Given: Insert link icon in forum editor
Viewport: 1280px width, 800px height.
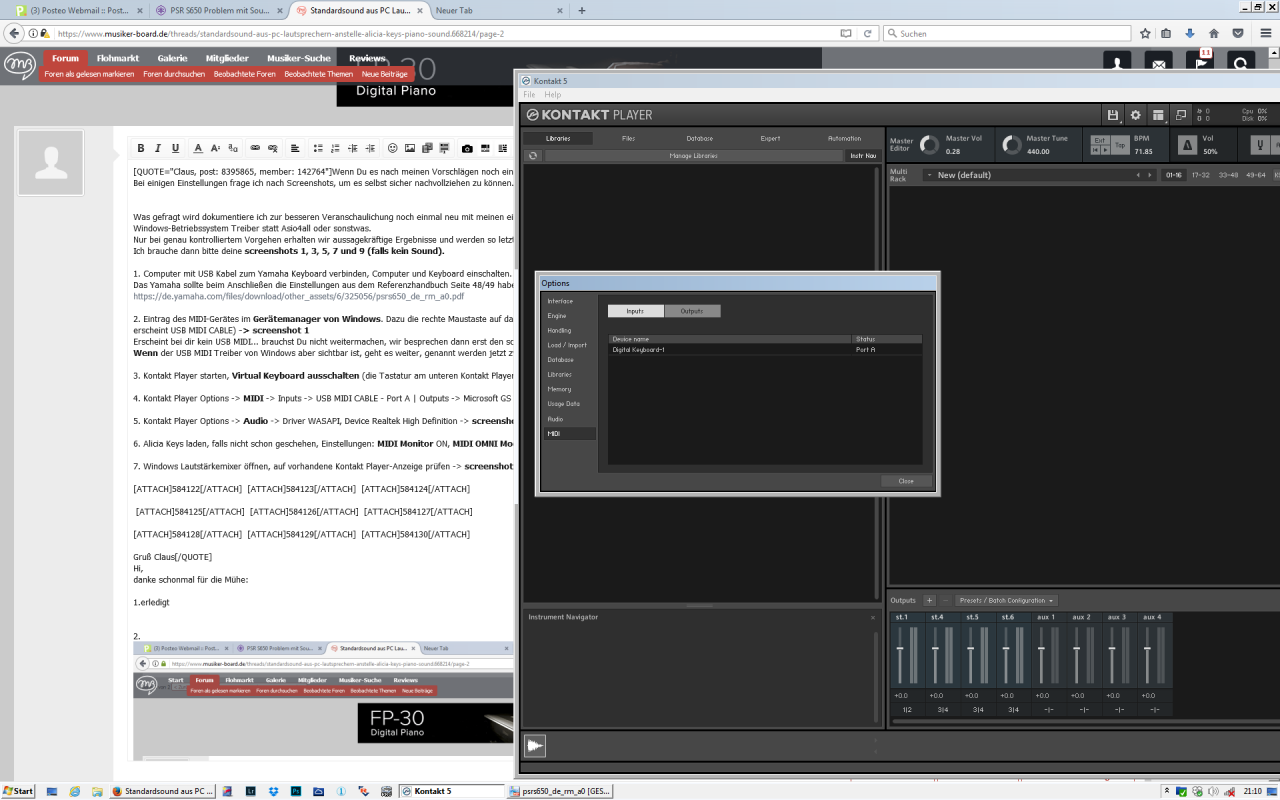Looking at the screenshot, I should pos(255,148).
